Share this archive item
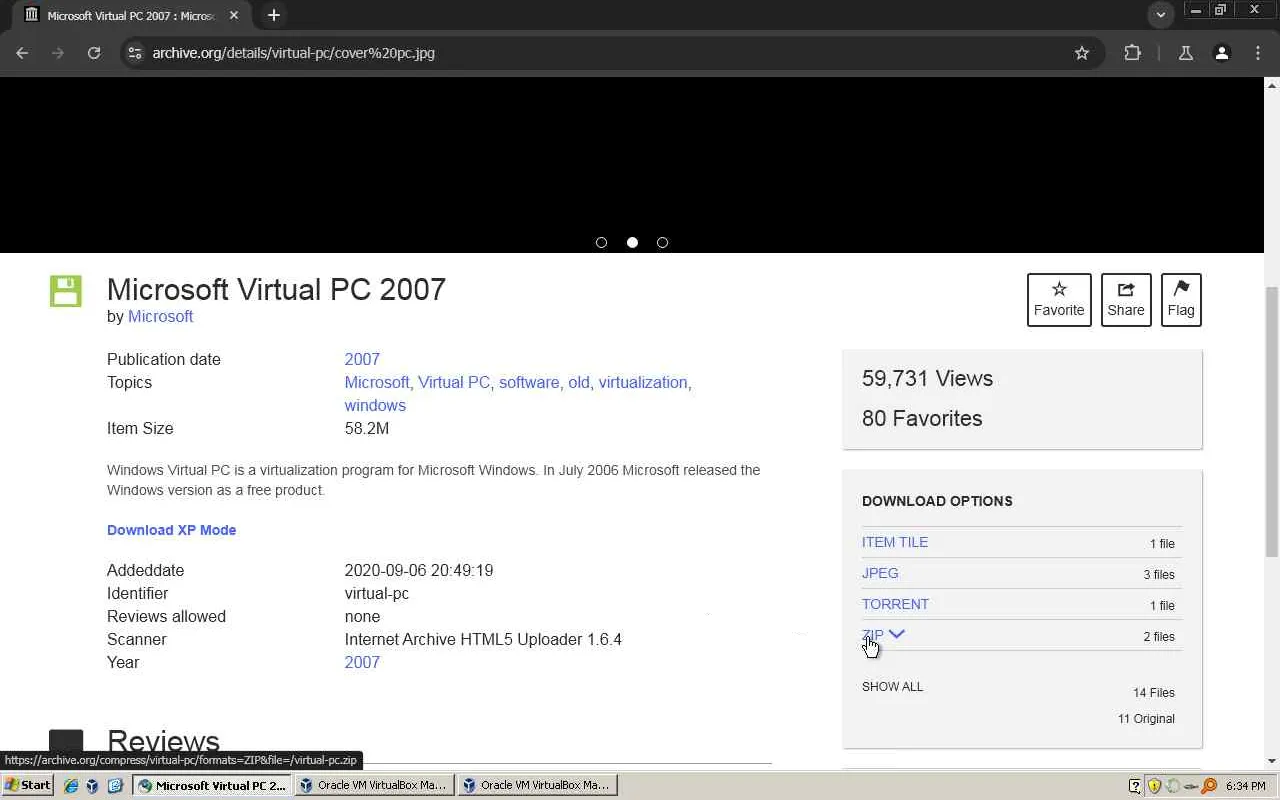The height and width of the screenshot is (800, 1280). (x=1126, y=299)
